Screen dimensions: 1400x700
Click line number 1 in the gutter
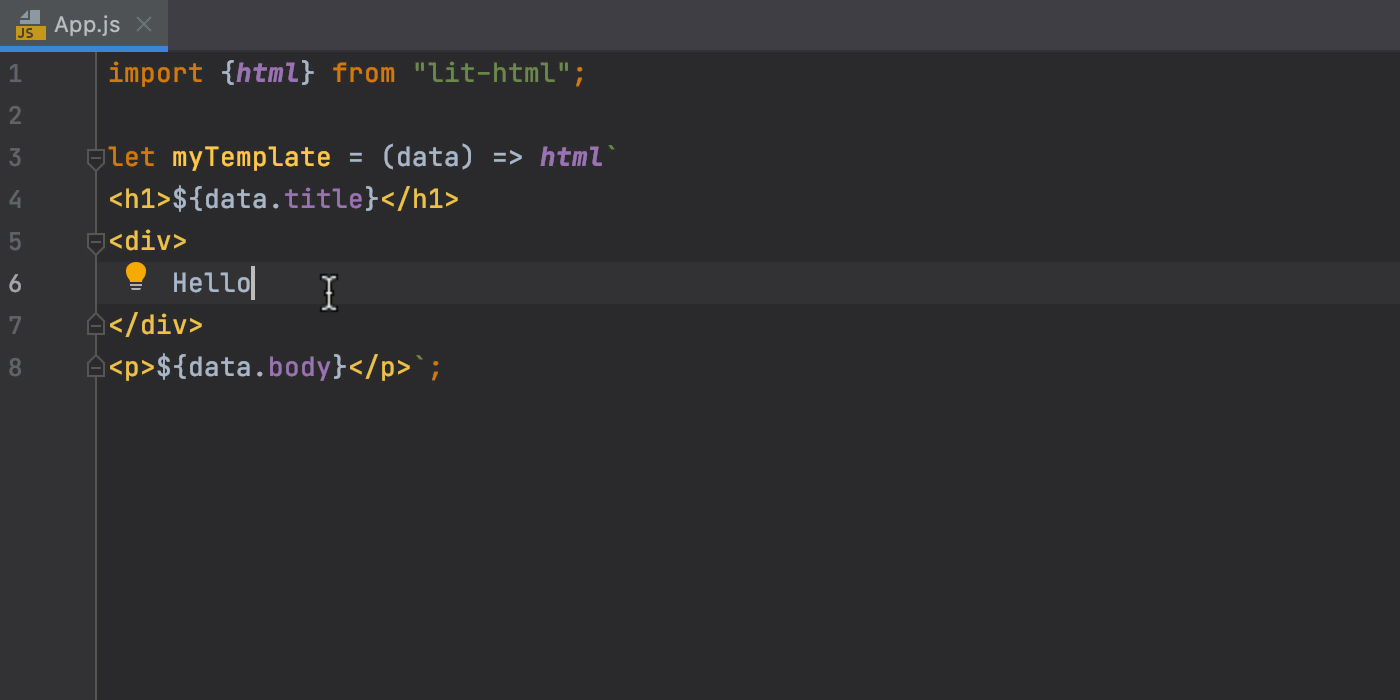(15, 74)
